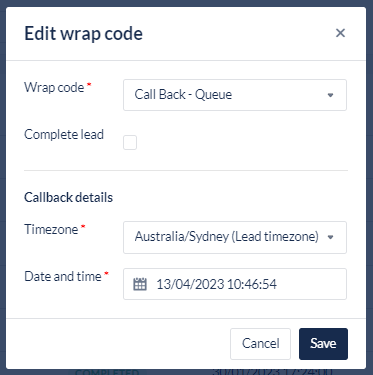Save the wrap code changes
Screen dimensions: 373x375
(323, 344)
